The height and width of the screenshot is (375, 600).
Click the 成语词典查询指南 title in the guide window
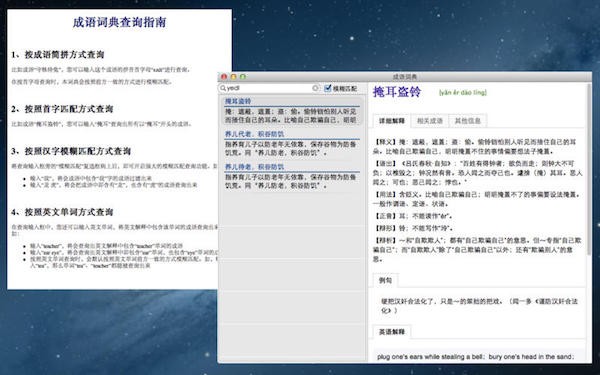click(x=119, y=23)
